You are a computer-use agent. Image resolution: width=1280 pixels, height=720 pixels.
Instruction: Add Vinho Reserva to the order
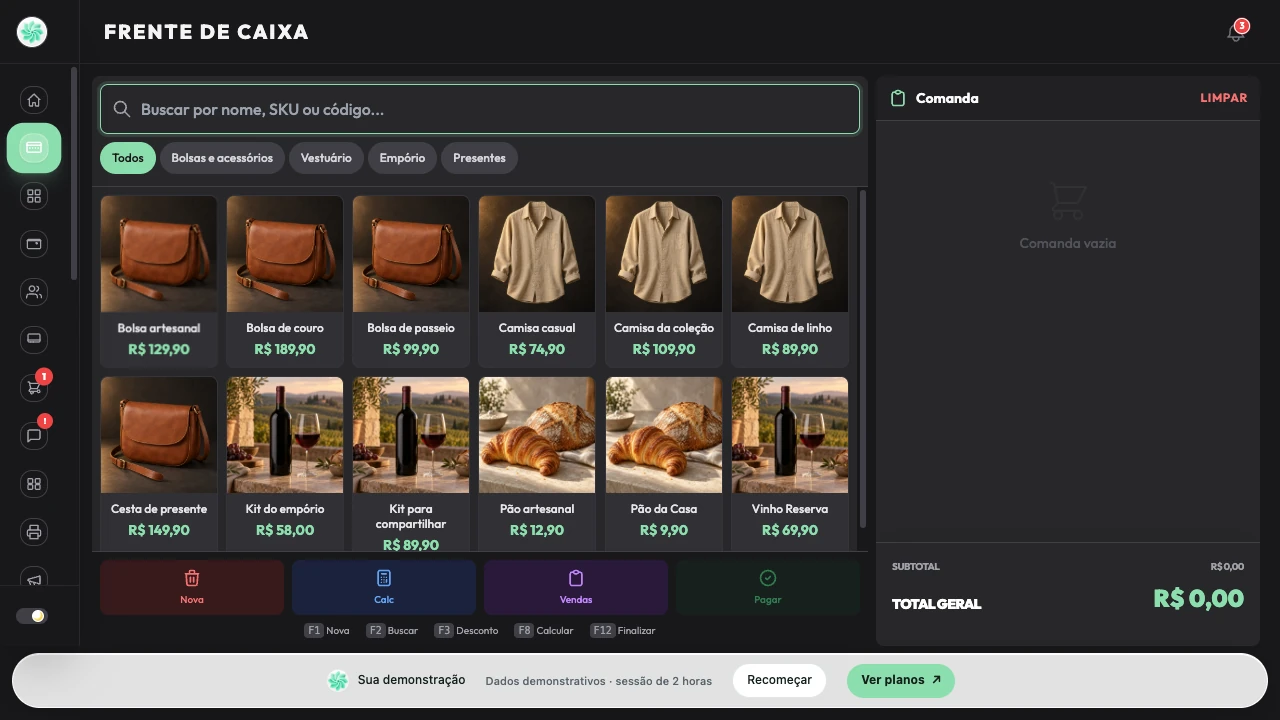[x=790, y=462]
